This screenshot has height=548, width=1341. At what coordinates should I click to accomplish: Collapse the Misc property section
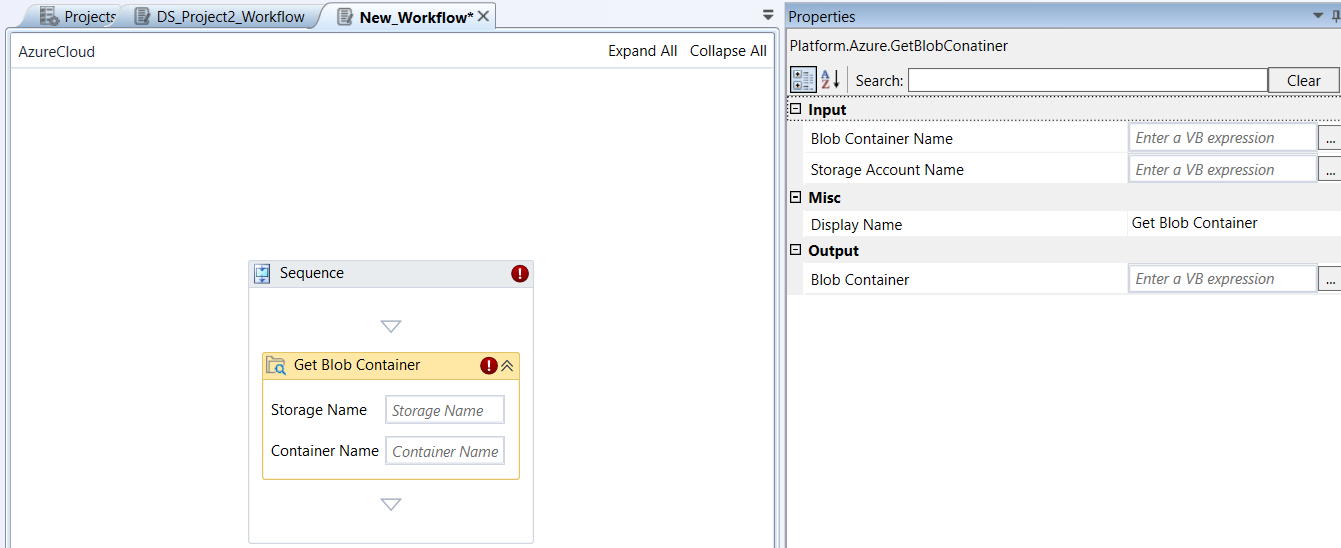point(796,198)
